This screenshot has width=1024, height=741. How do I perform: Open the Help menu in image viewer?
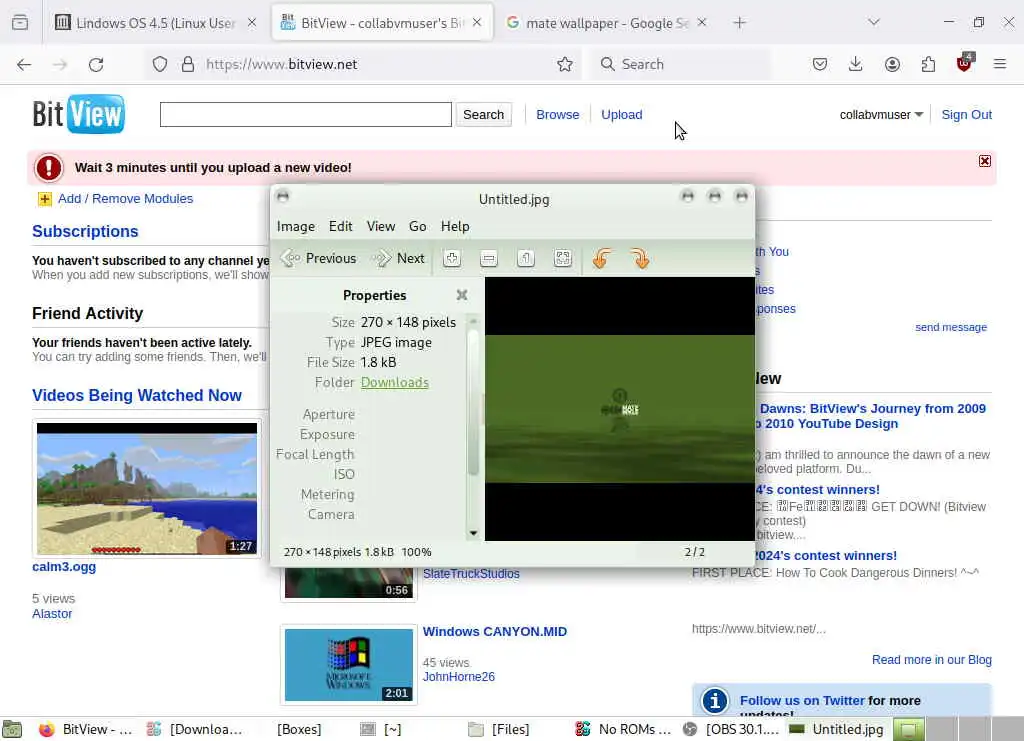point(455,227)
